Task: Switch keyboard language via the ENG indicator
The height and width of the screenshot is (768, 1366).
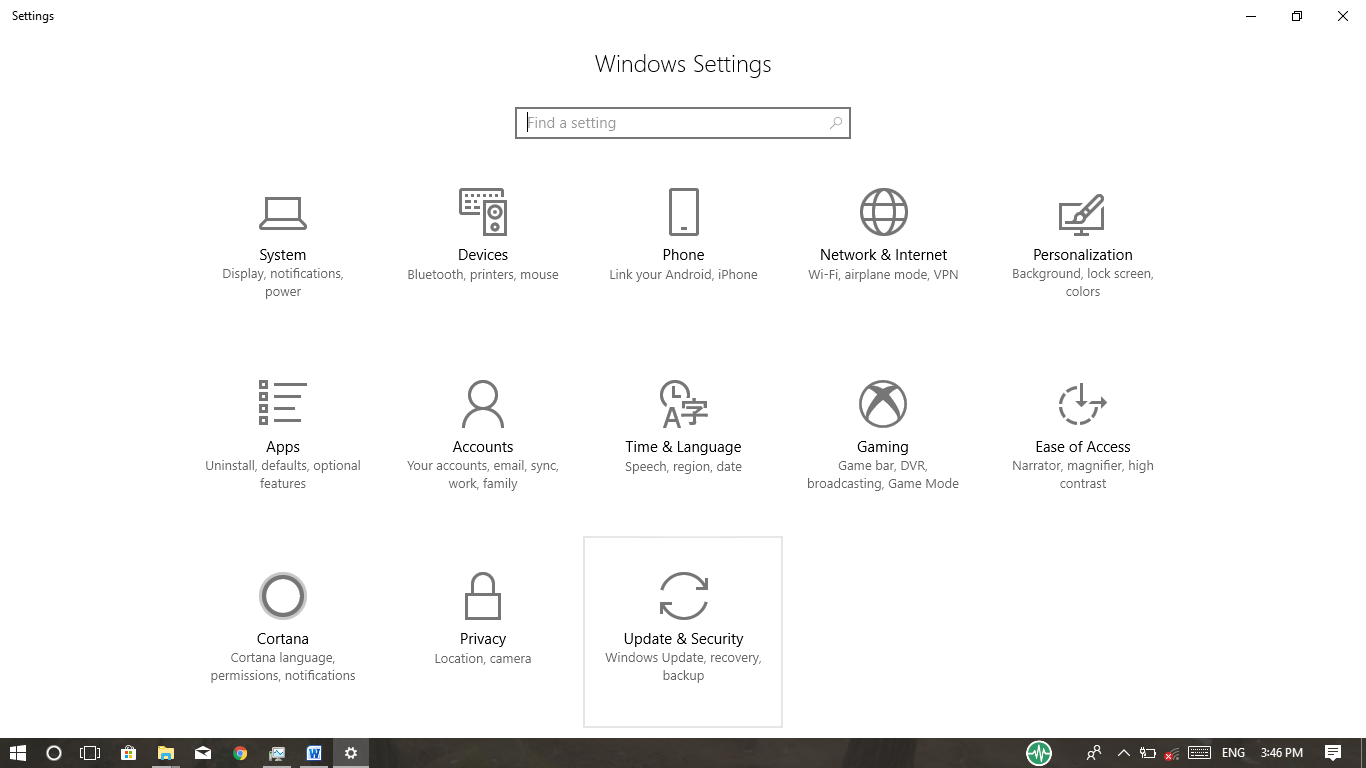Action: pyautogui.click(x=1232, y=753)
